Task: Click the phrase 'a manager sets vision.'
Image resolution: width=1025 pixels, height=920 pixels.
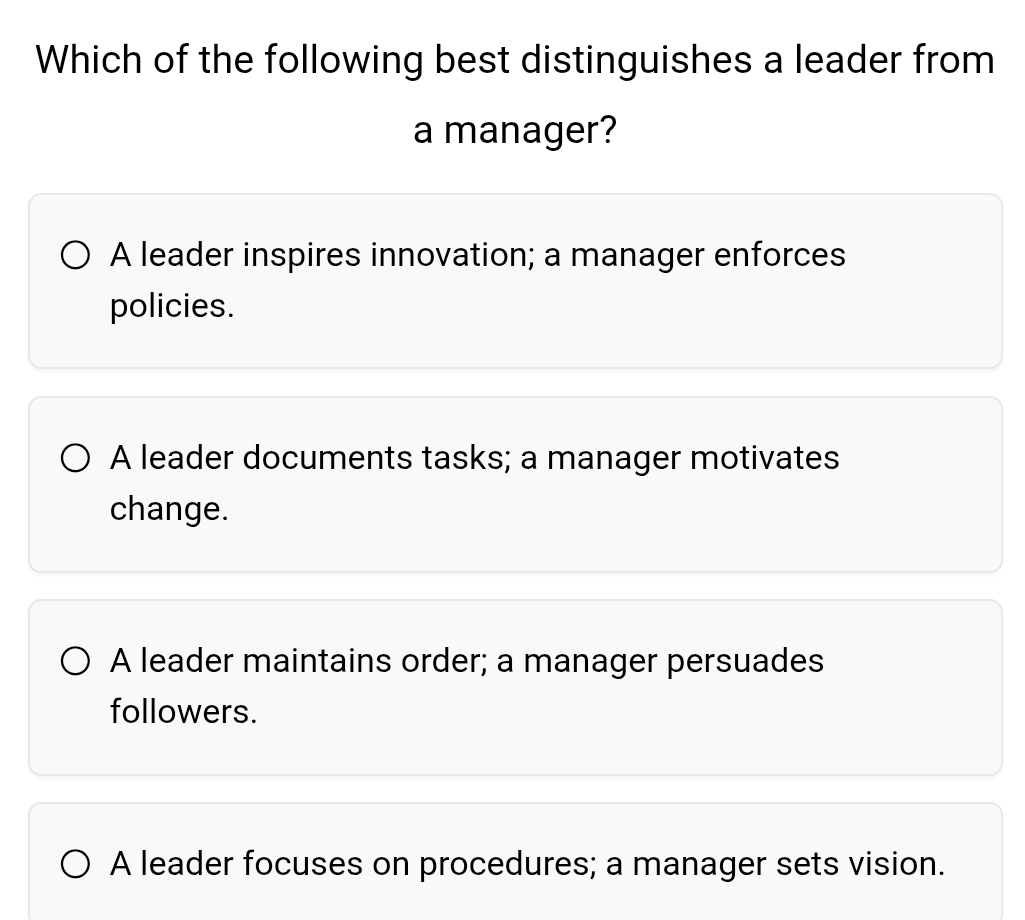Action: [x=776, y=863]
